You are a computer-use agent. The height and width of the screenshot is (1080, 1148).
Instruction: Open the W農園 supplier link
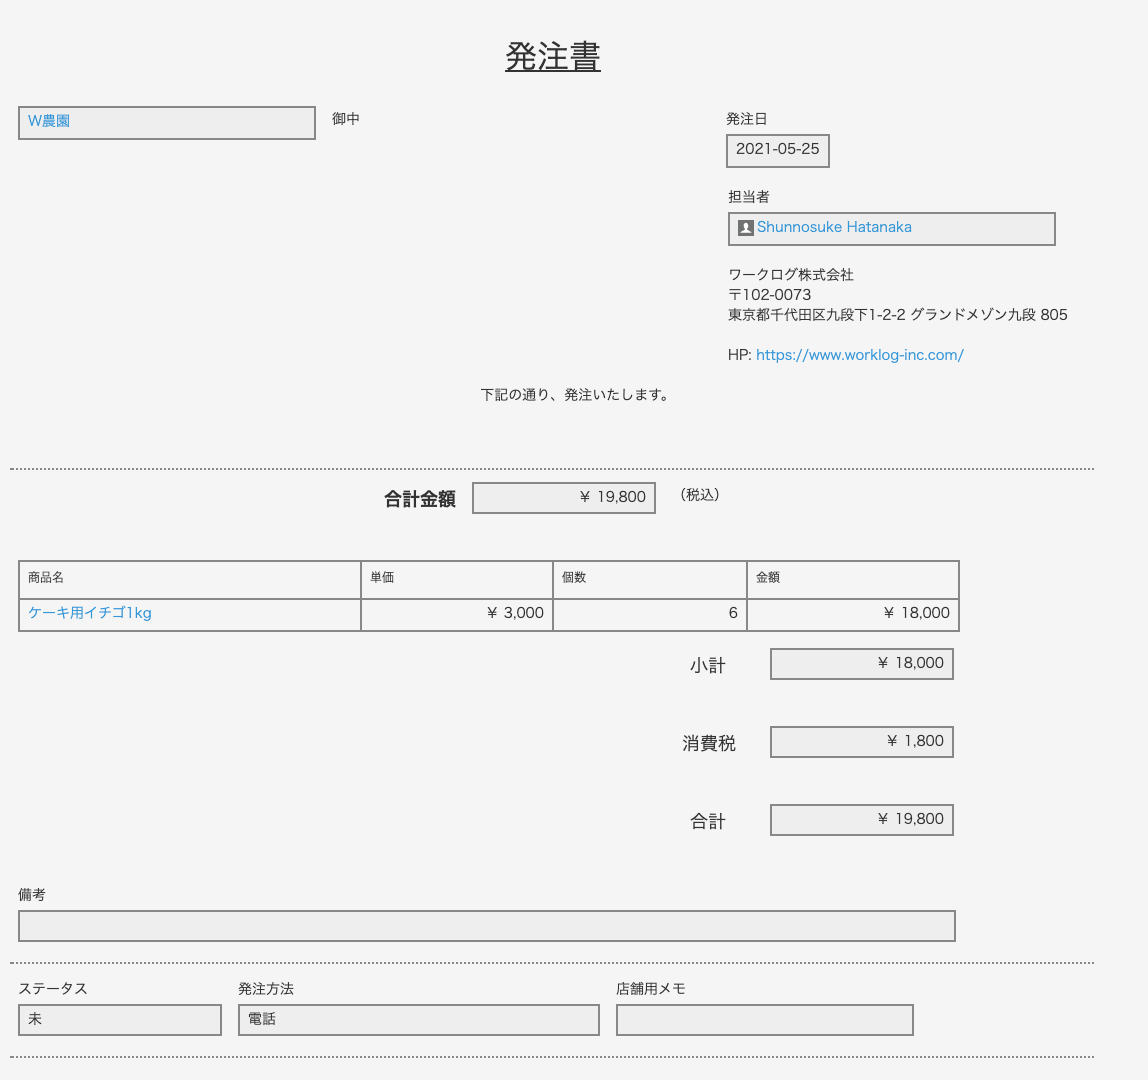pos(49,121)
